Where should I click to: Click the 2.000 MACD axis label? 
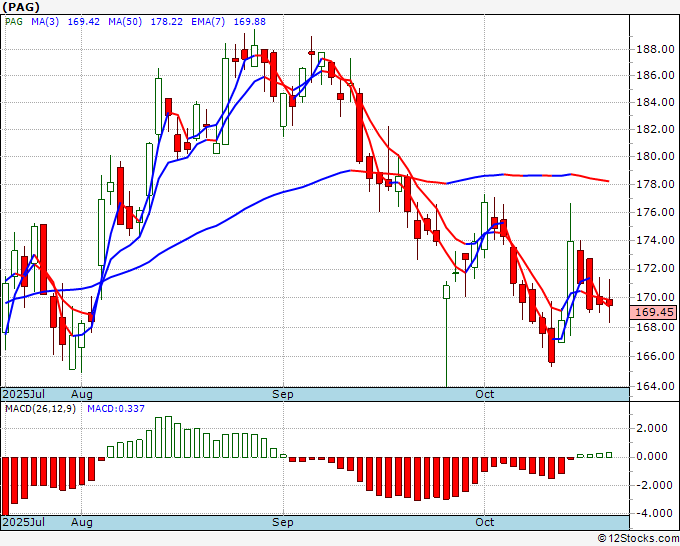pyautogui.click(x=651, y=428)
